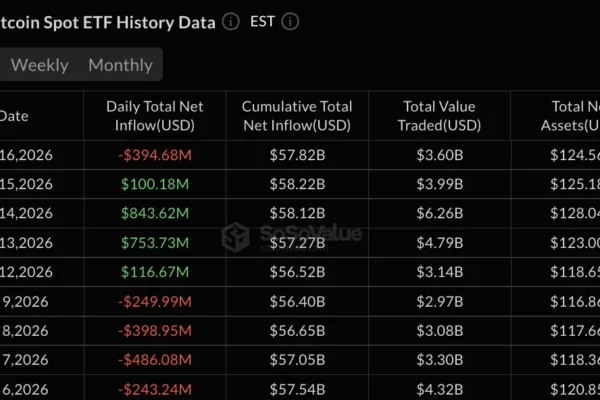Sort by Cumulative Total Net Inflow header
600x400 pixels.
click(297, 116)
